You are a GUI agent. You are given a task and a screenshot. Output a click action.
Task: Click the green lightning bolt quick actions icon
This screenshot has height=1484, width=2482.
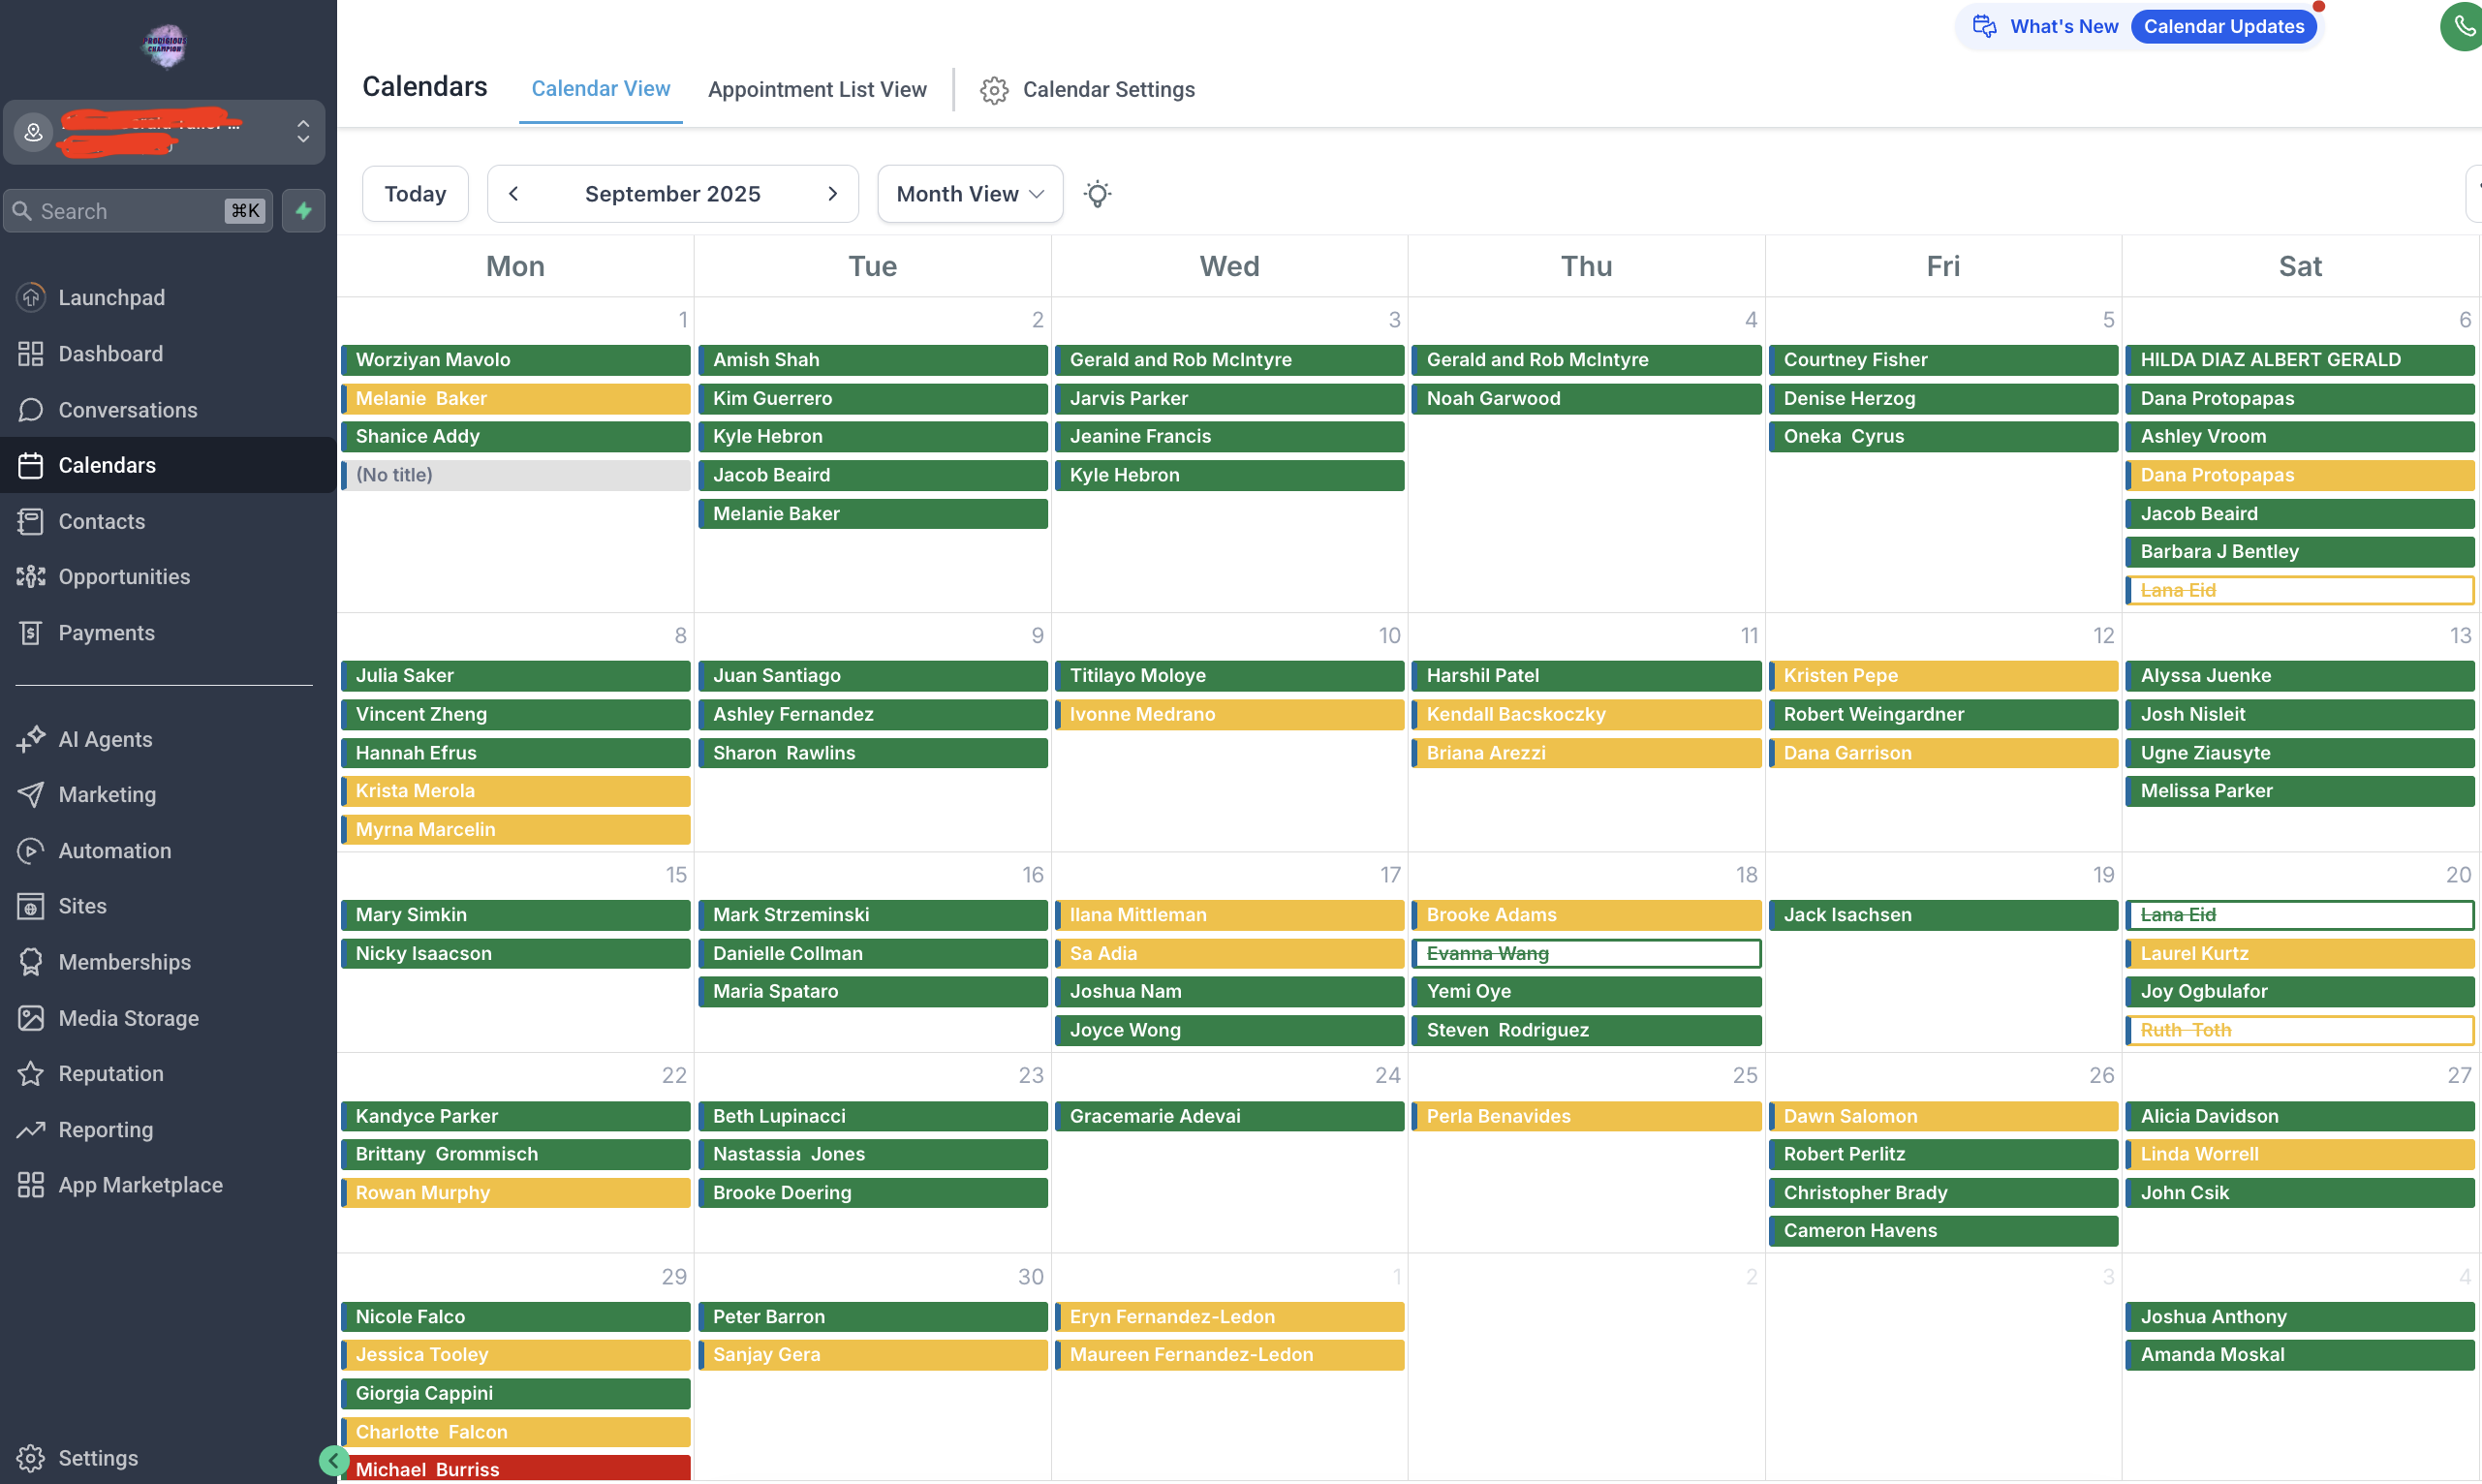coord(303,211)
